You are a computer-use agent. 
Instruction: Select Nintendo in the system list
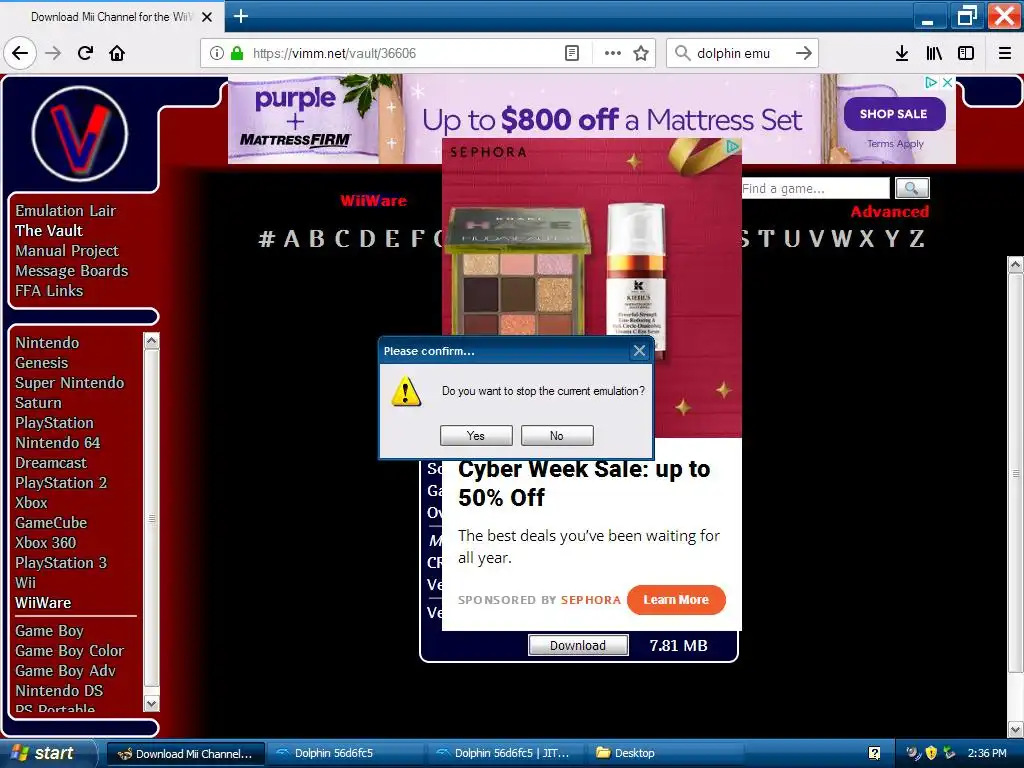point(47,343)
